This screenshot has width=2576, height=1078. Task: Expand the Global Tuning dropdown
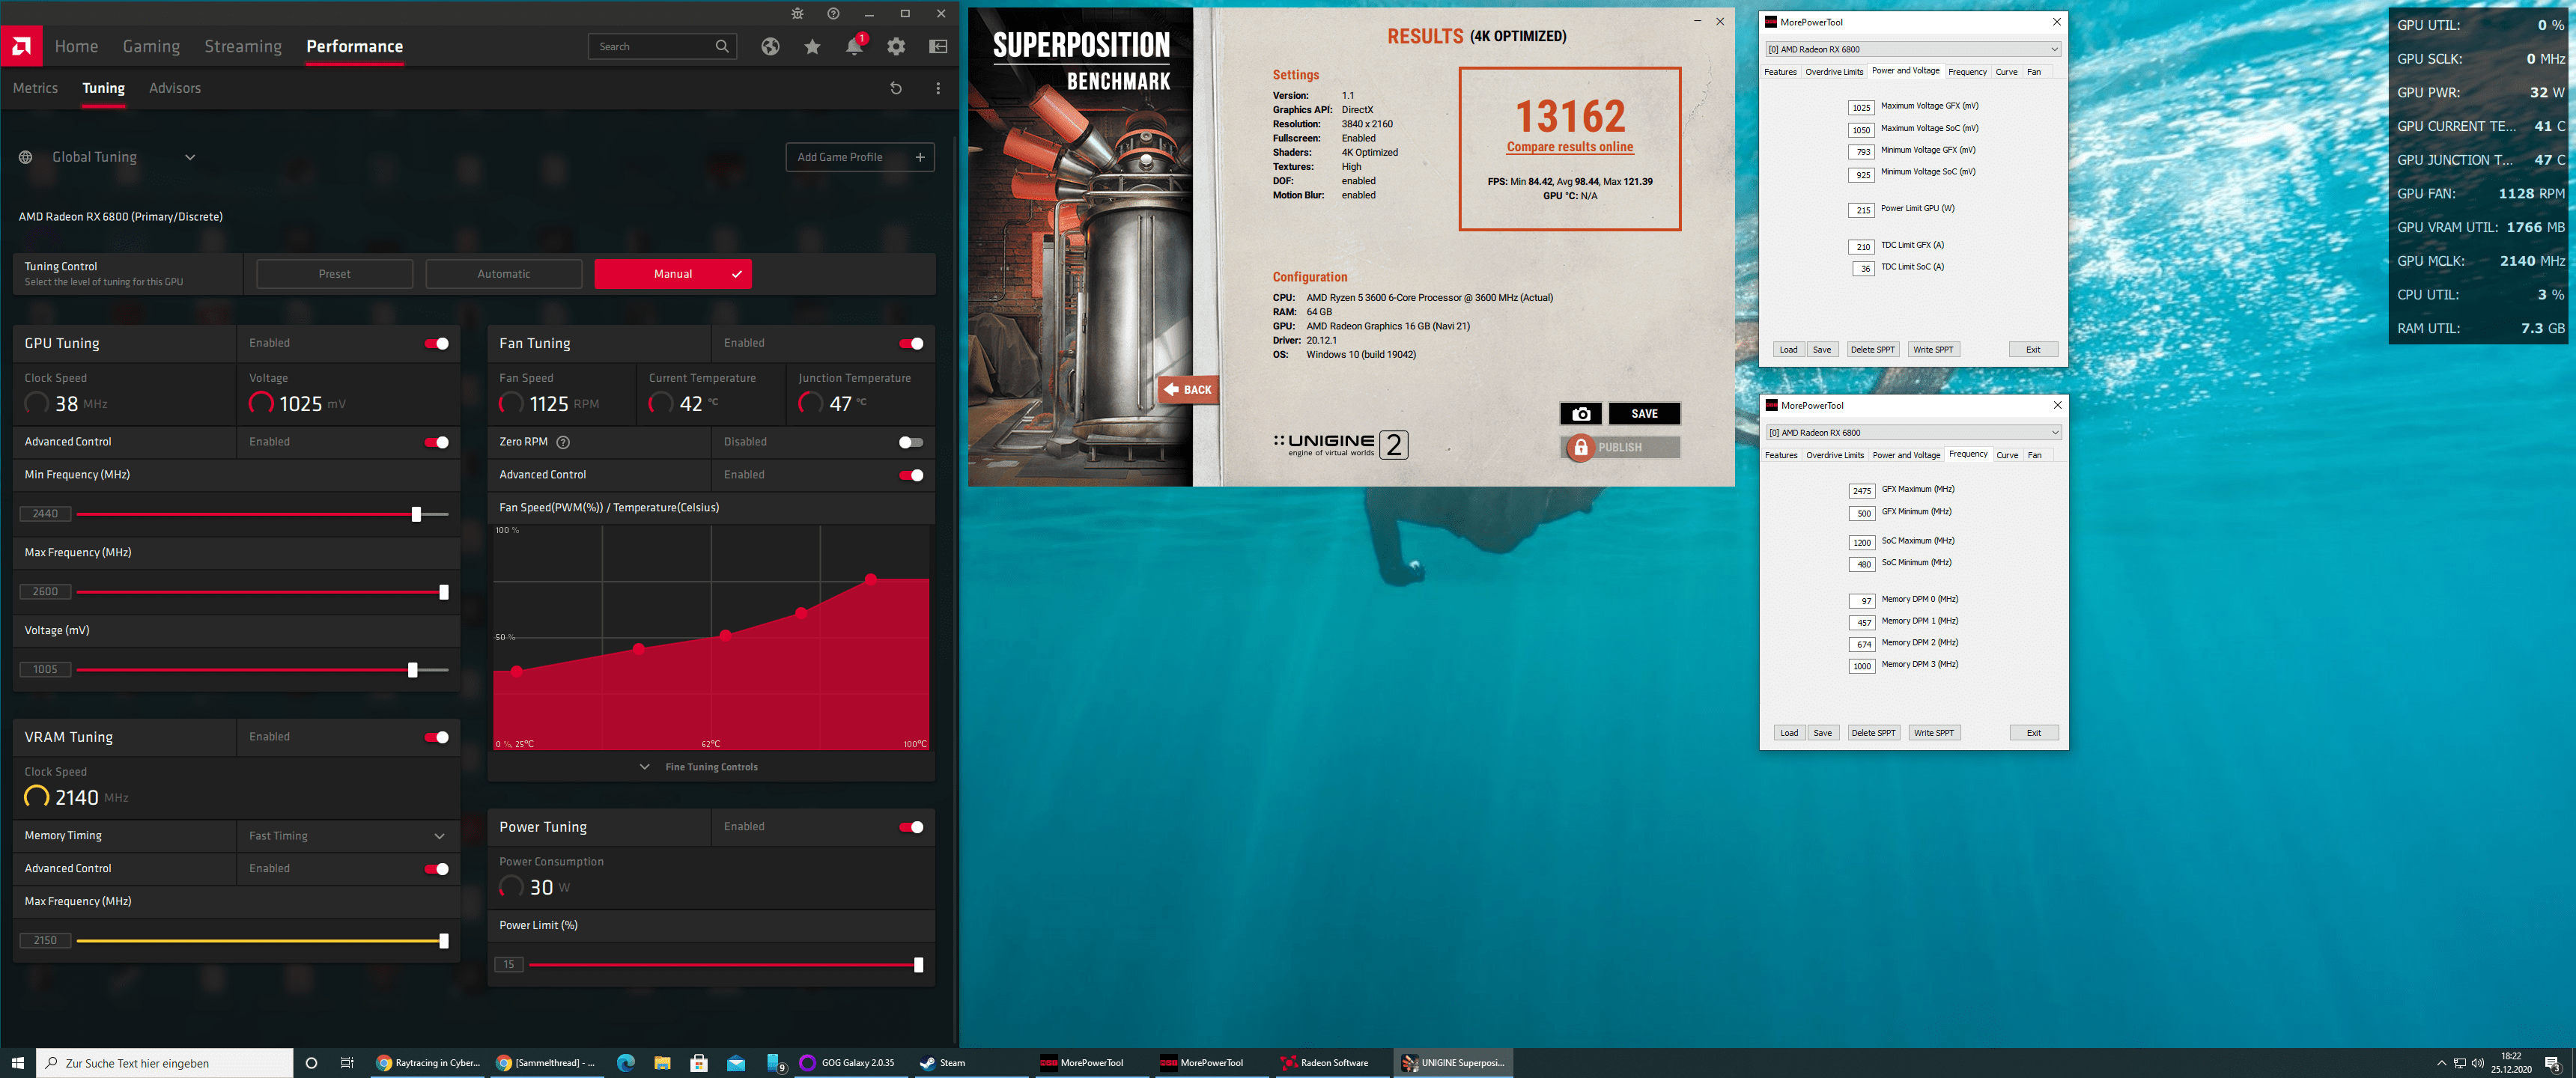190,157
